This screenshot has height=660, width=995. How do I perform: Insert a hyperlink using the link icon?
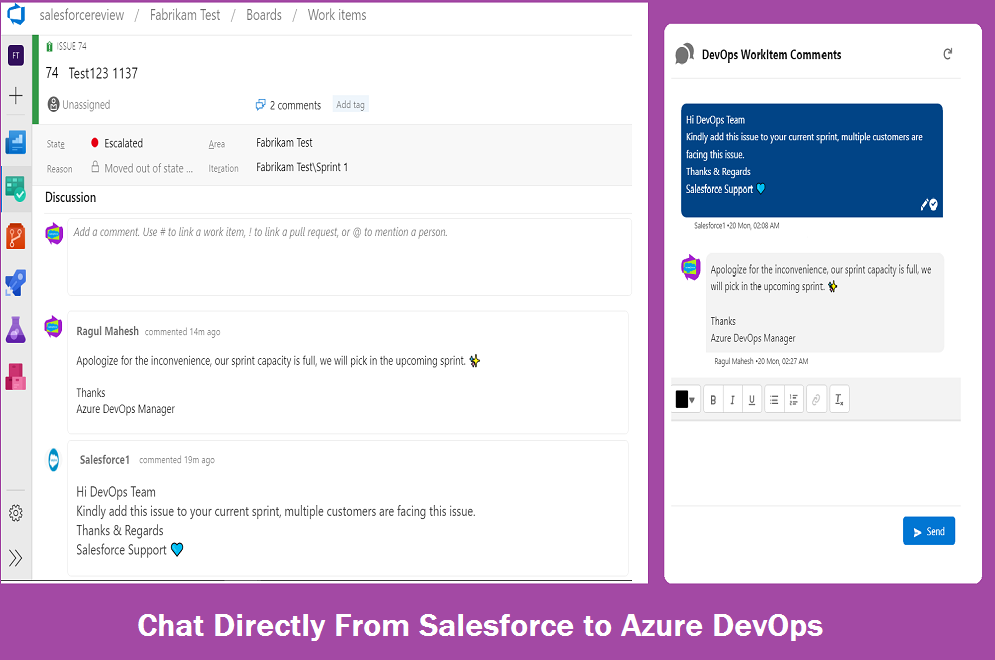coord(816,399)
